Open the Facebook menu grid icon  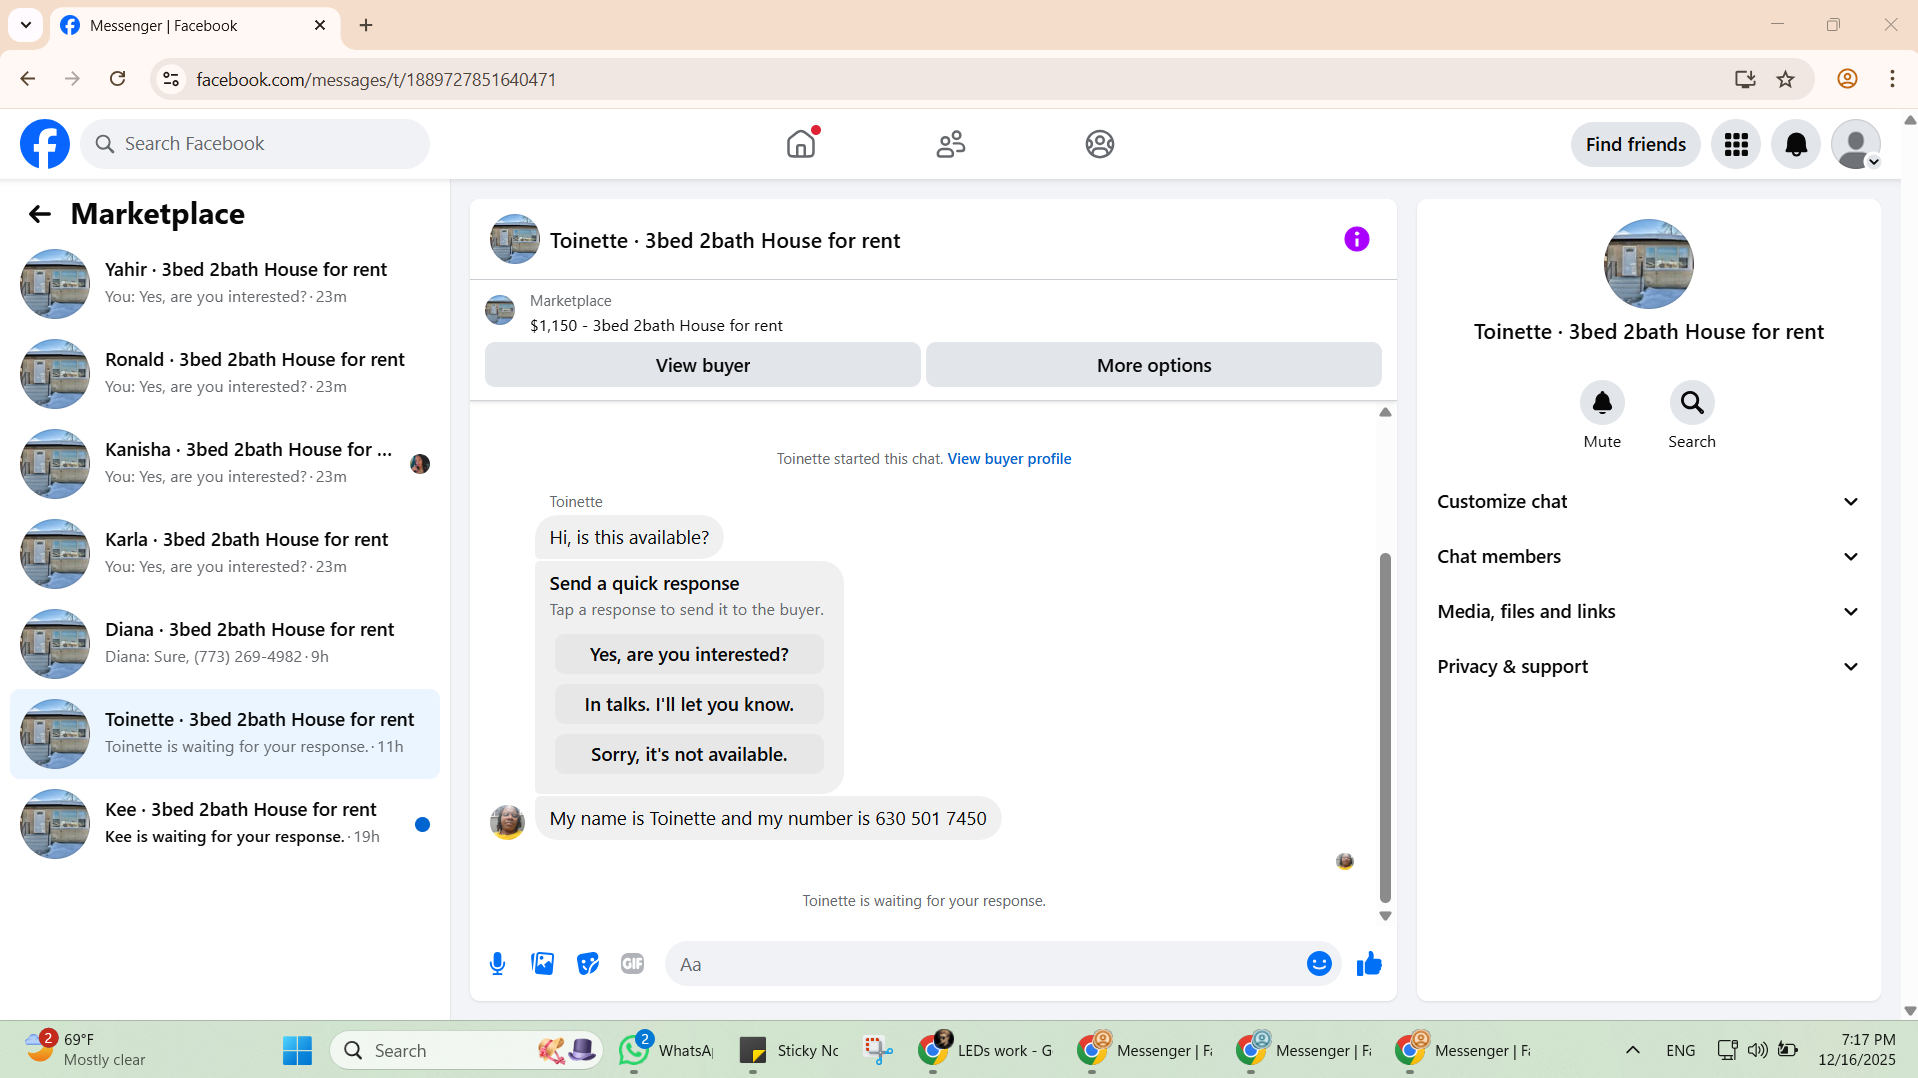coord(1736,145)
